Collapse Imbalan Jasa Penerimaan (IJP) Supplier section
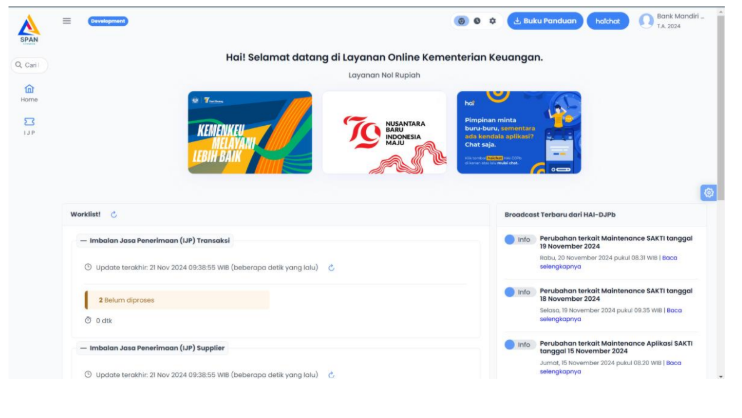 [x=84, y=348]
